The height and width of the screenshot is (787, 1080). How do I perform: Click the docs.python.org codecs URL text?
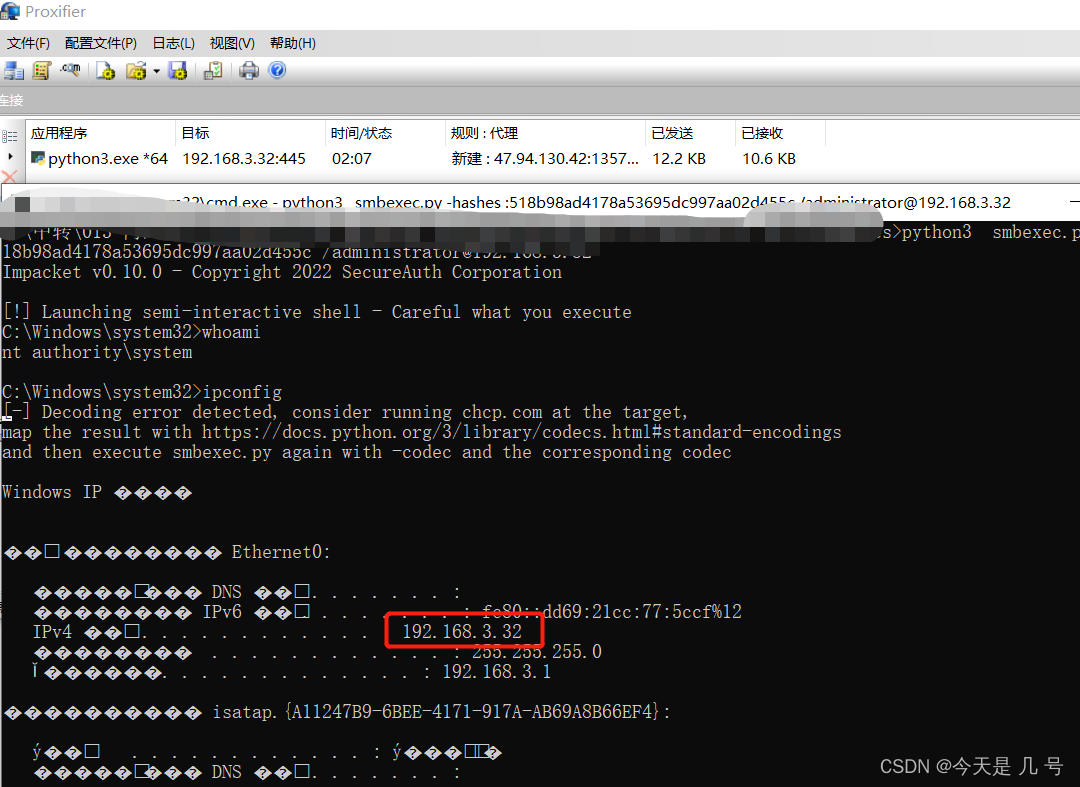[x=521, y=432]
